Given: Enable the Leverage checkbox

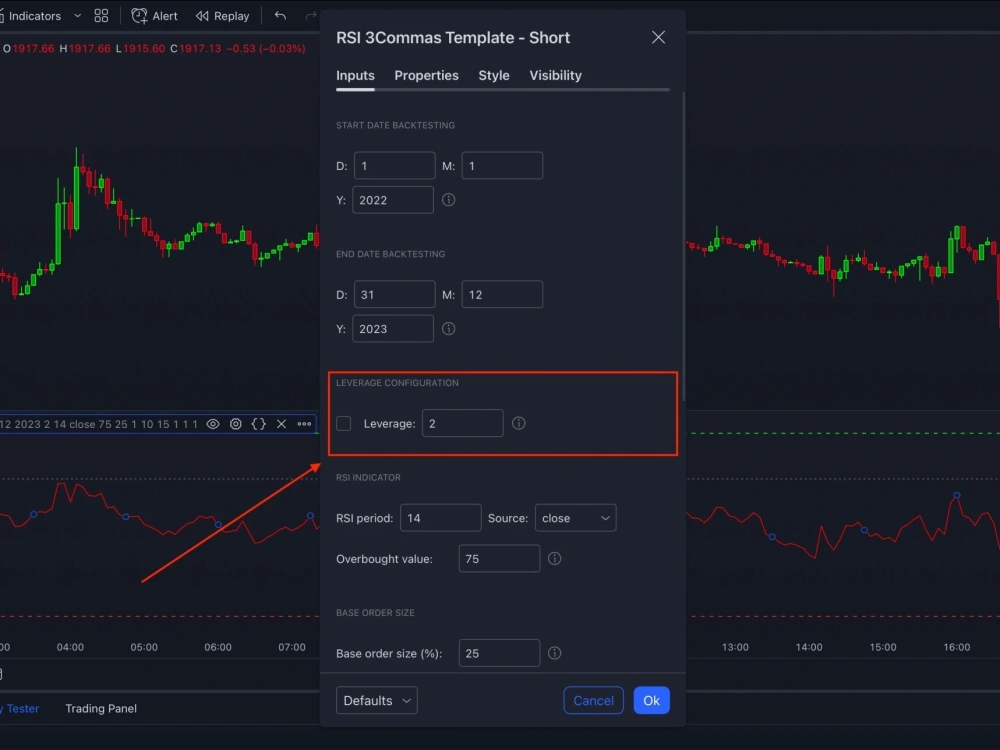Looking at the screenshot, I should coord(344,423).
